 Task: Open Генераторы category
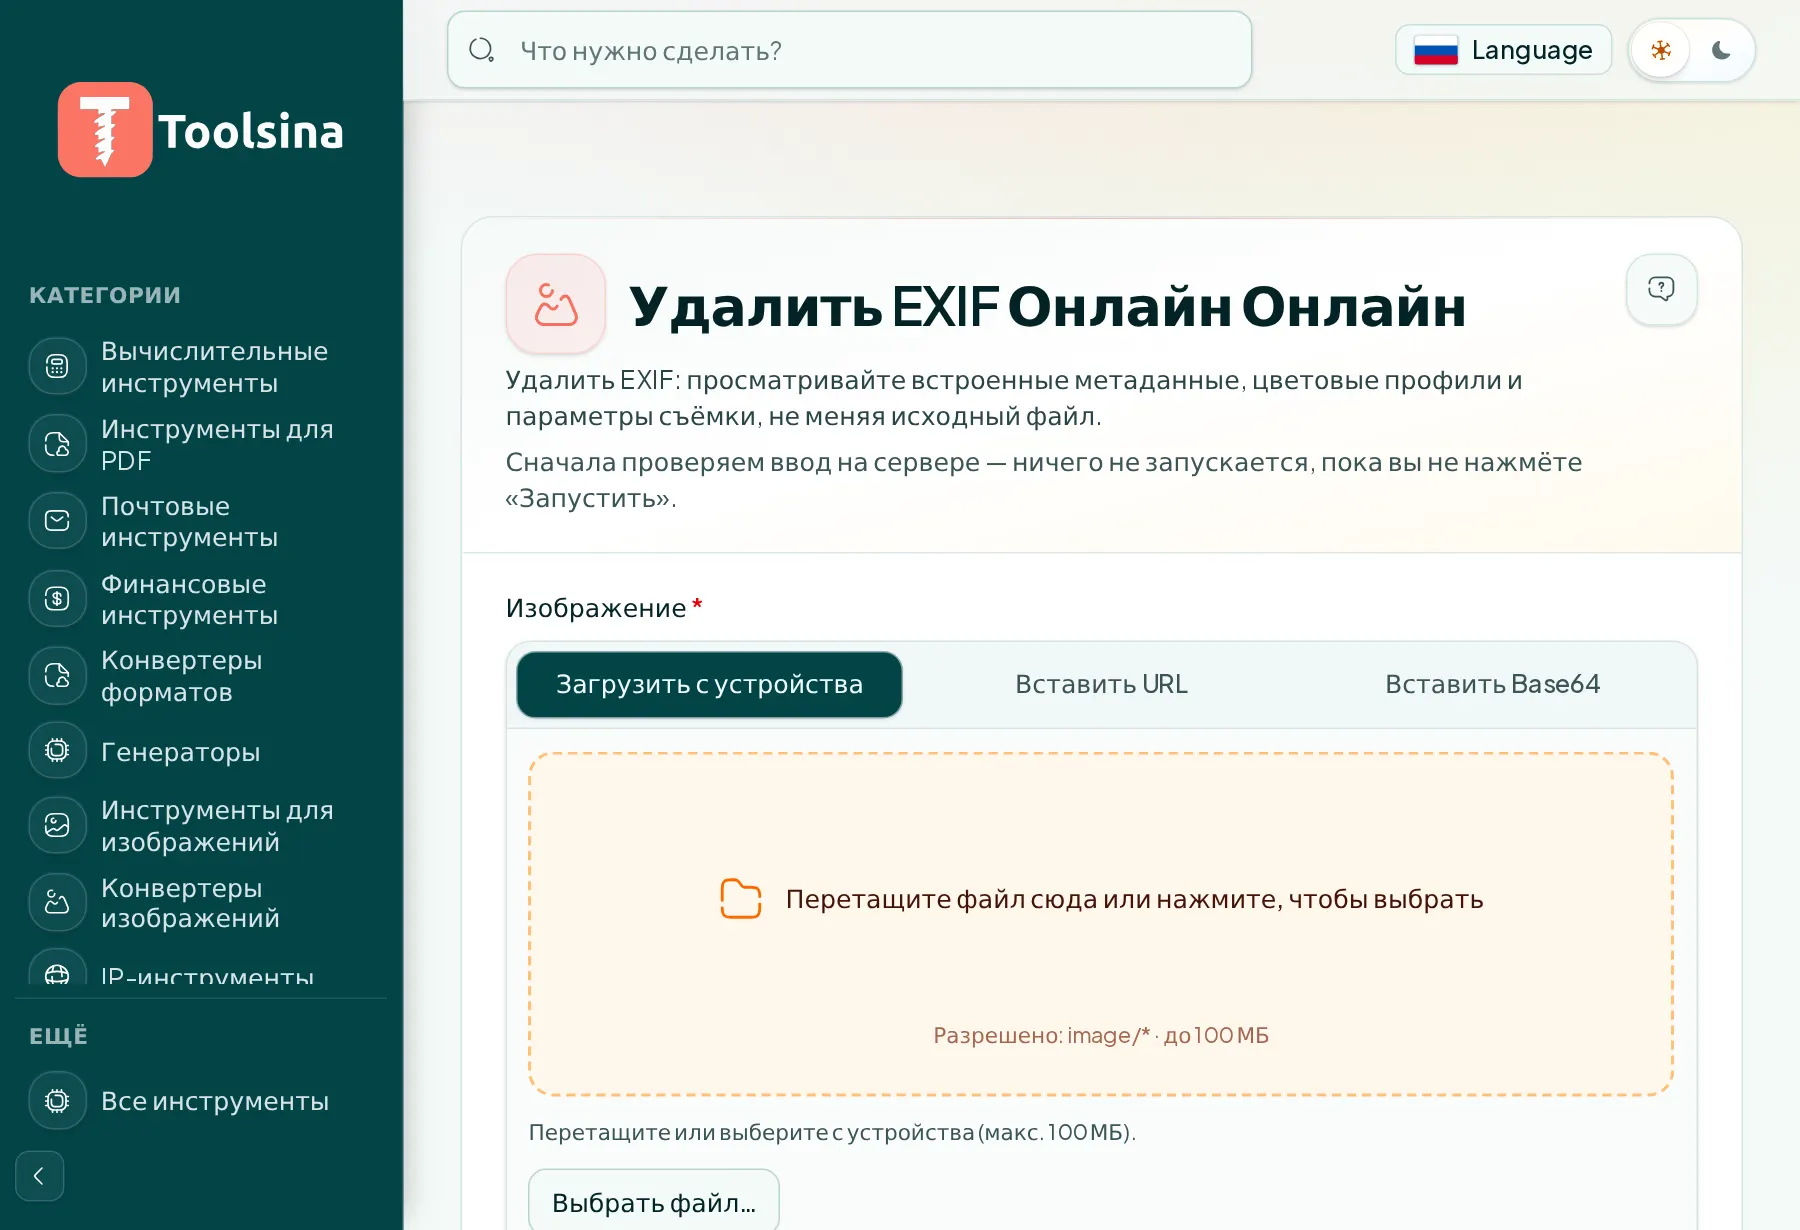(200, 751)
